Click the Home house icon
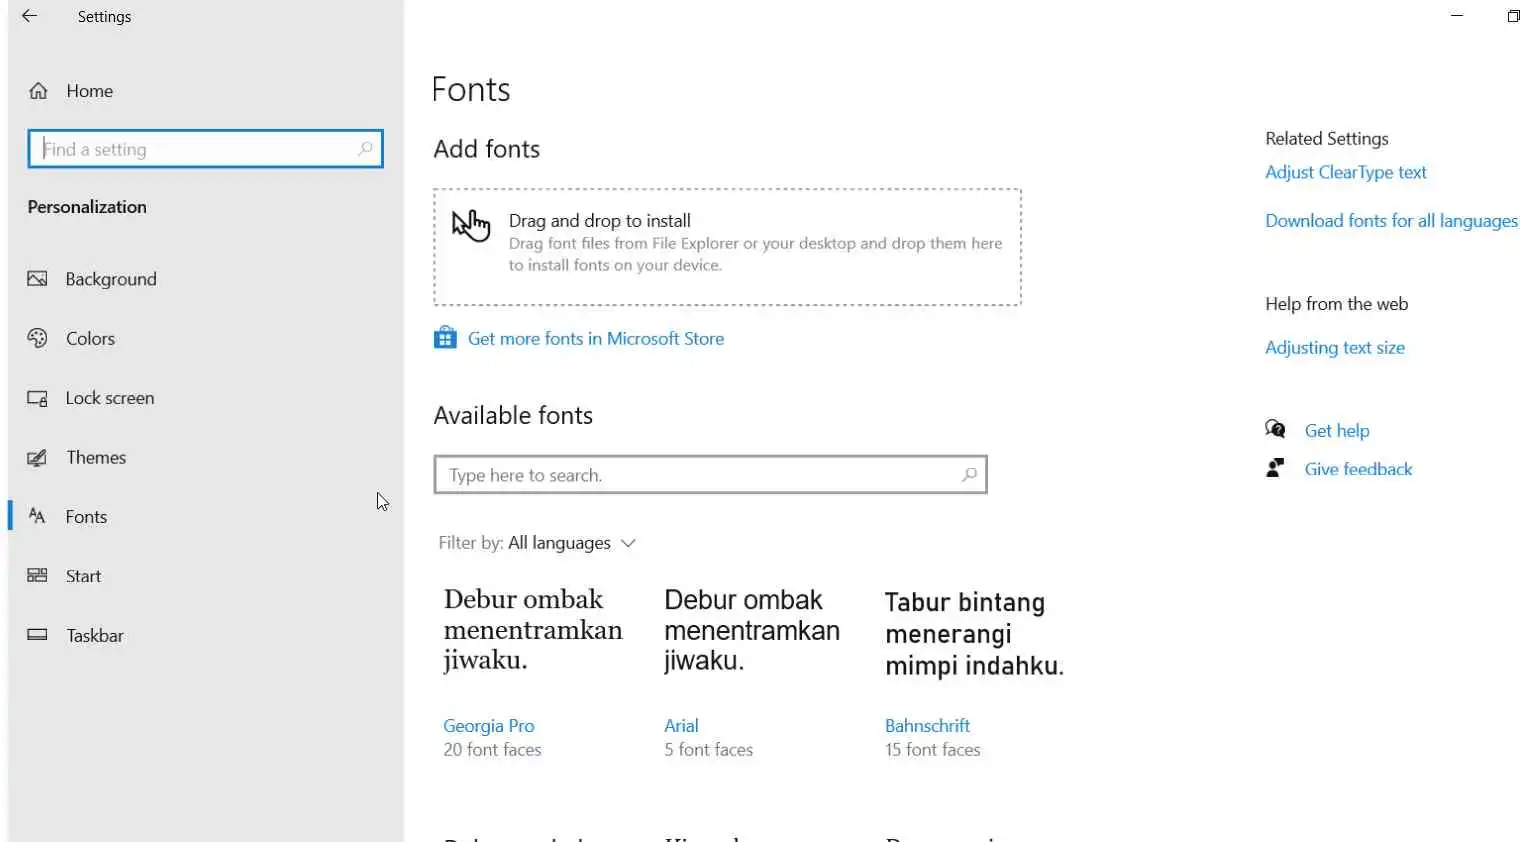This screenshot has height=842, width=1520. (x=38, y=91)
